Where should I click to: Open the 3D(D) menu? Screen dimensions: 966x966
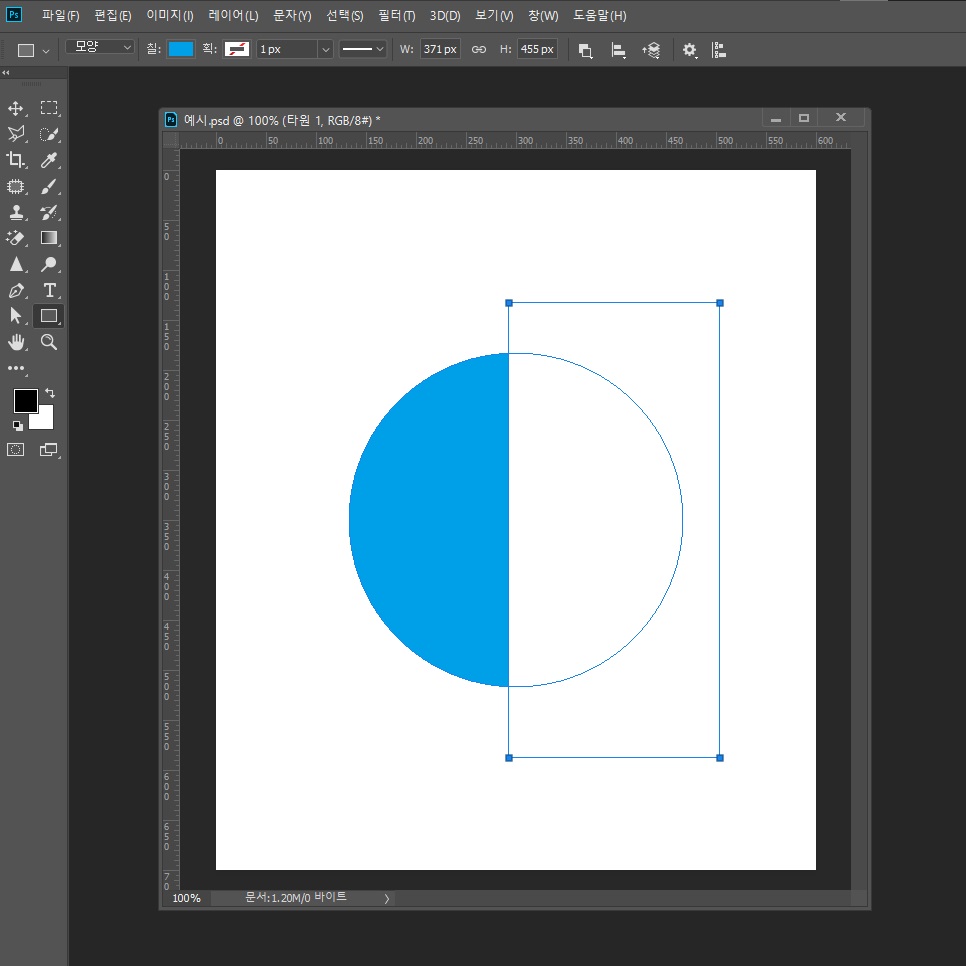pos(445,15)
